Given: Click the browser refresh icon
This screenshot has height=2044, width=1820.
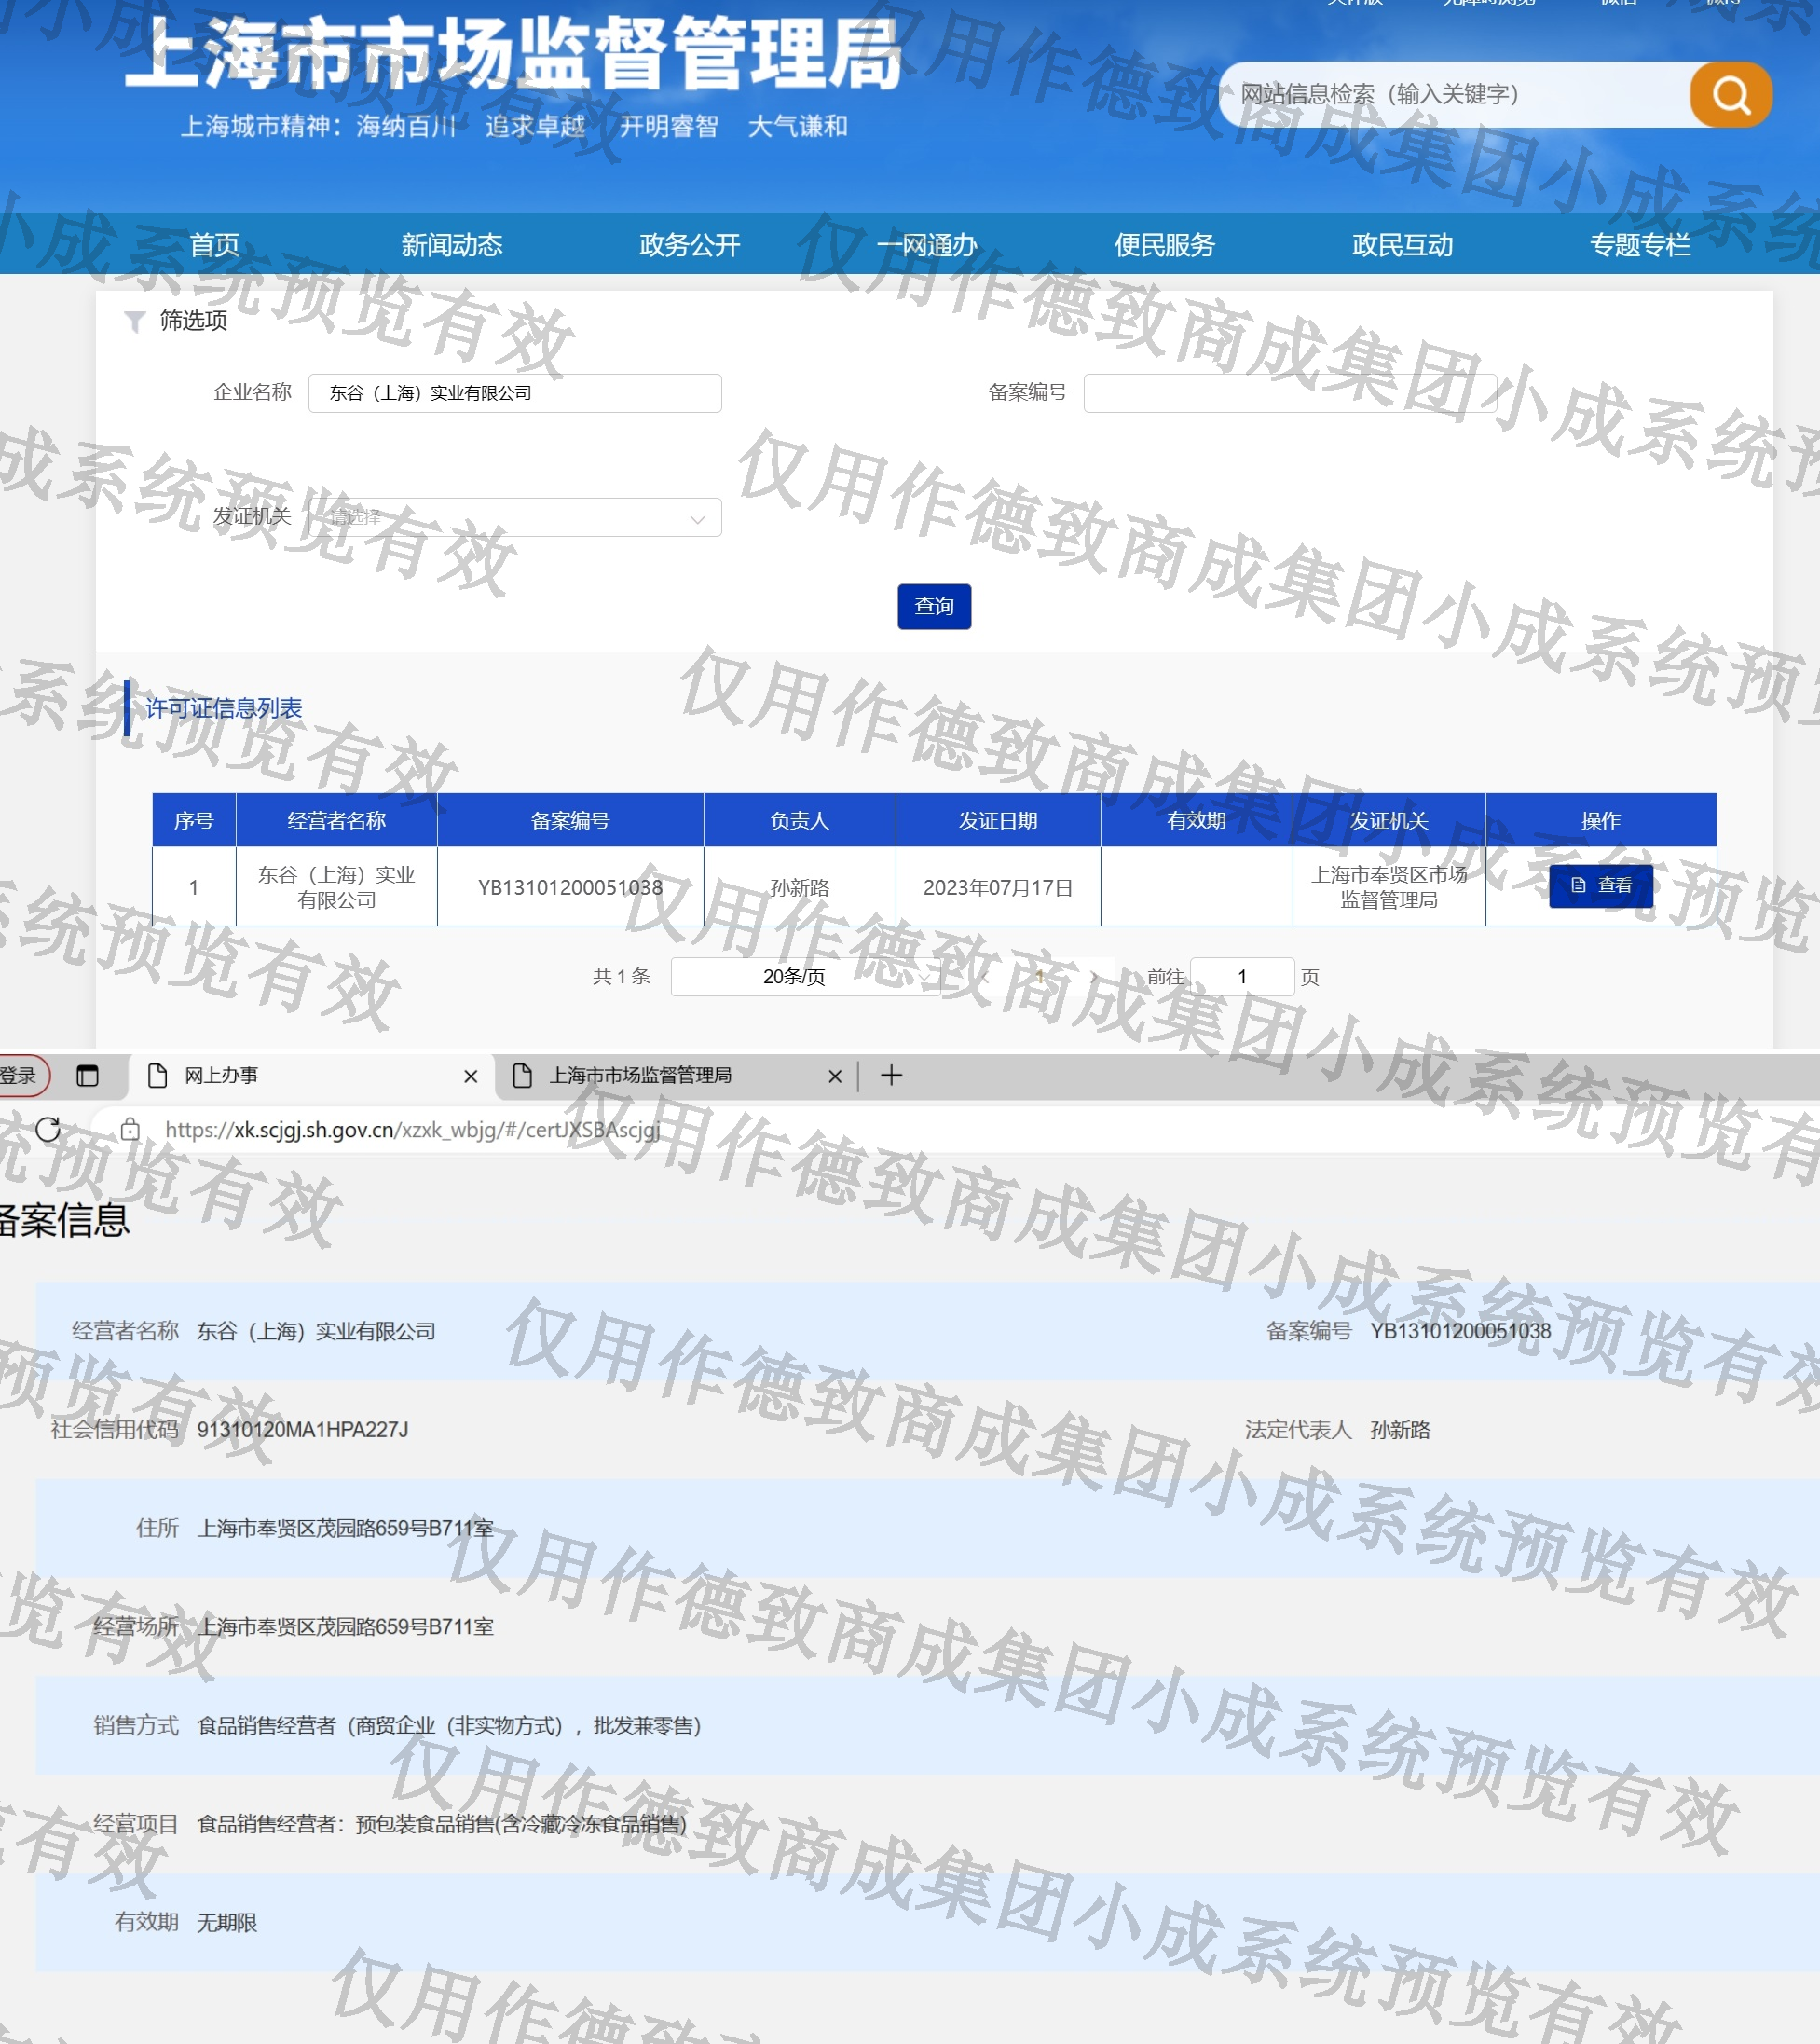Looking at the screenshot, I should point(48,1129).
